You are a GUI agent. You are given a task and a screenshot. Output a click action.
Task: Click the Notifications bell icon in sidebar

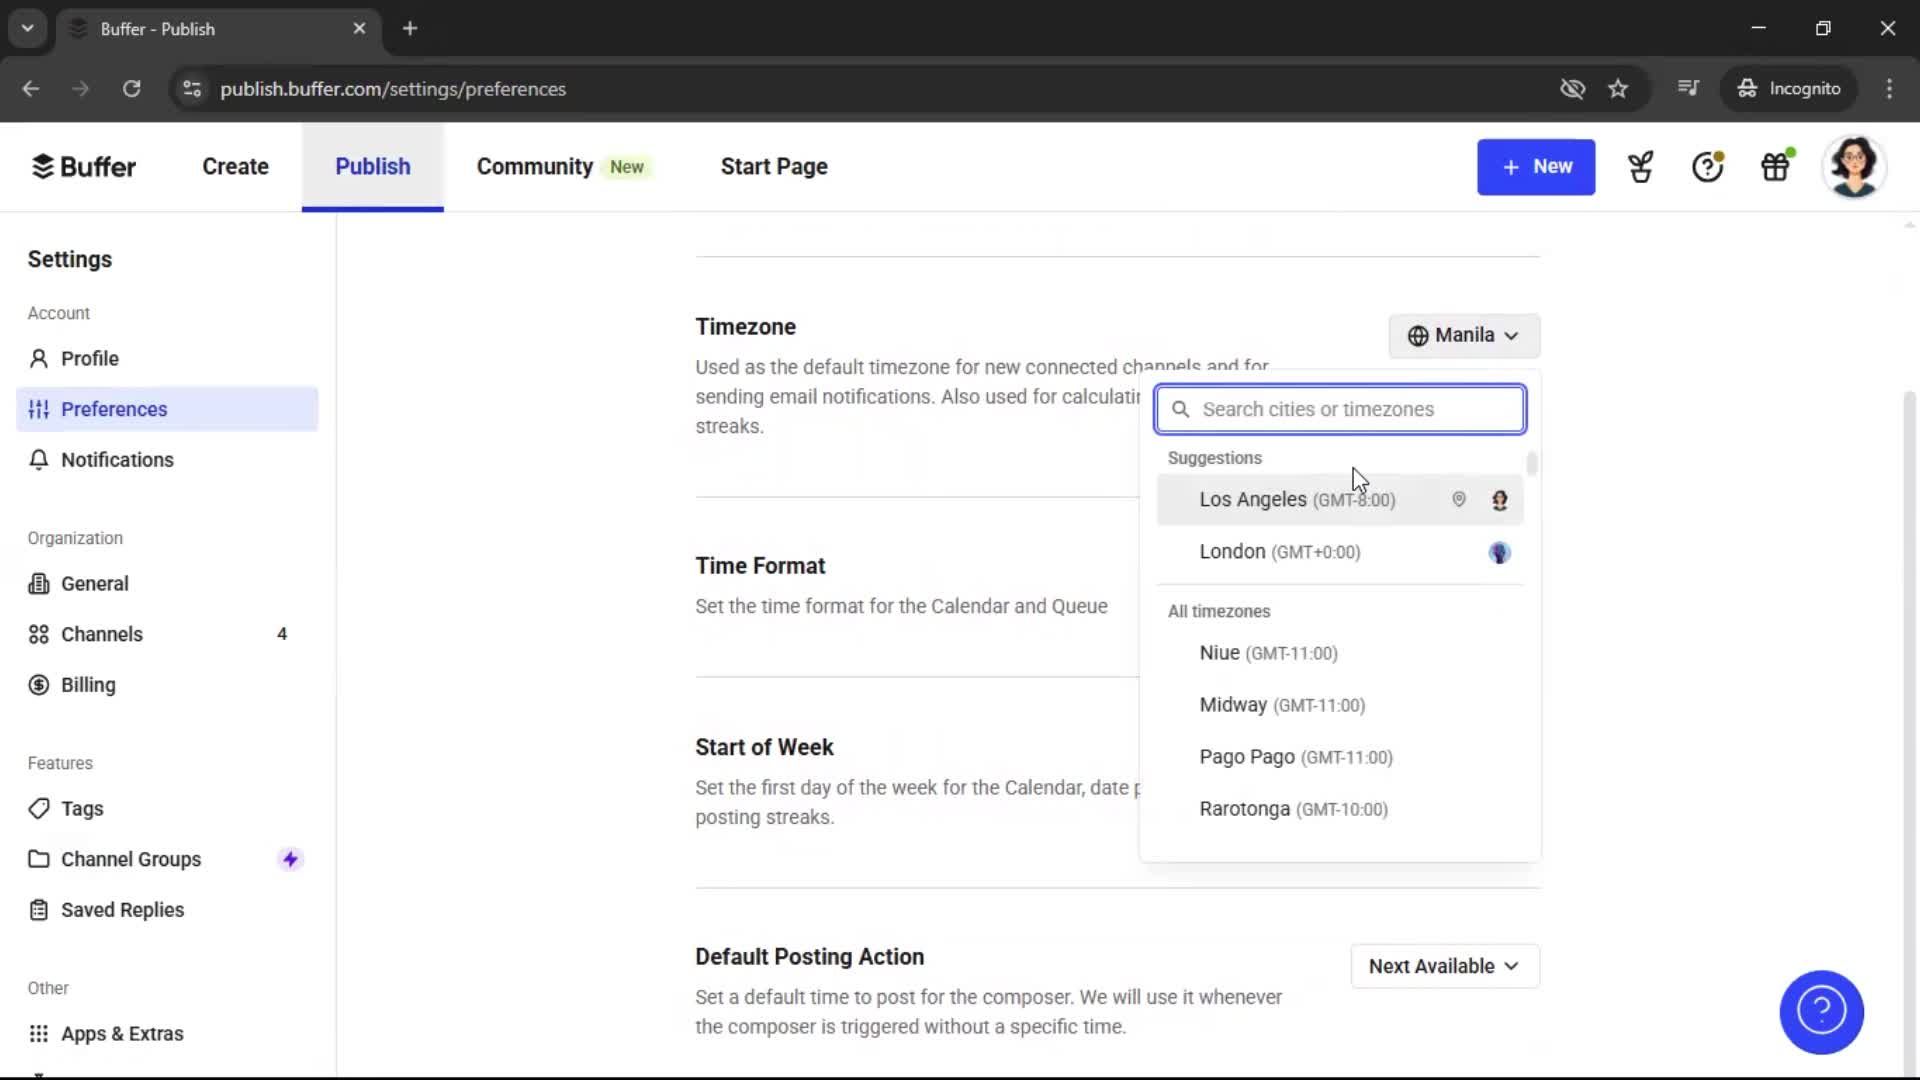38,459
